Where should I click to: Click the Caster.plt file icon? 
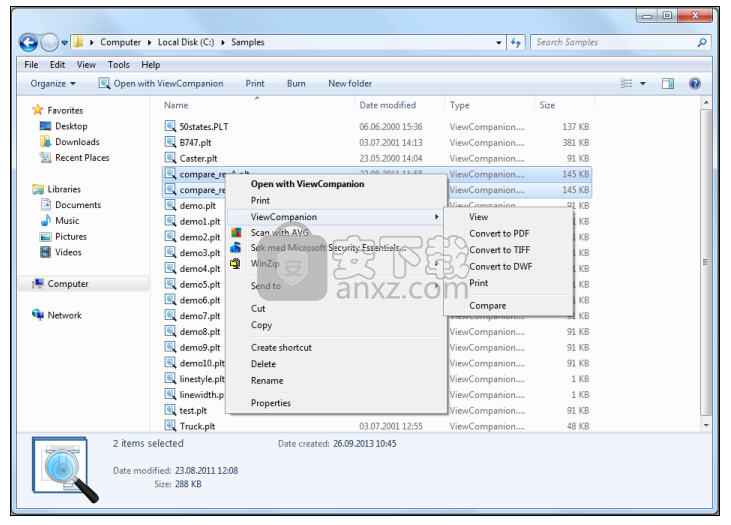170,158
